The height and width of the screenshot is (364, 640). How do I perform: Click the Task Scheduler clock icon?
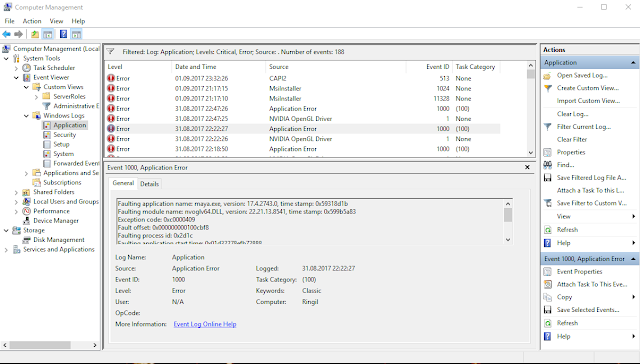point(27,68)
